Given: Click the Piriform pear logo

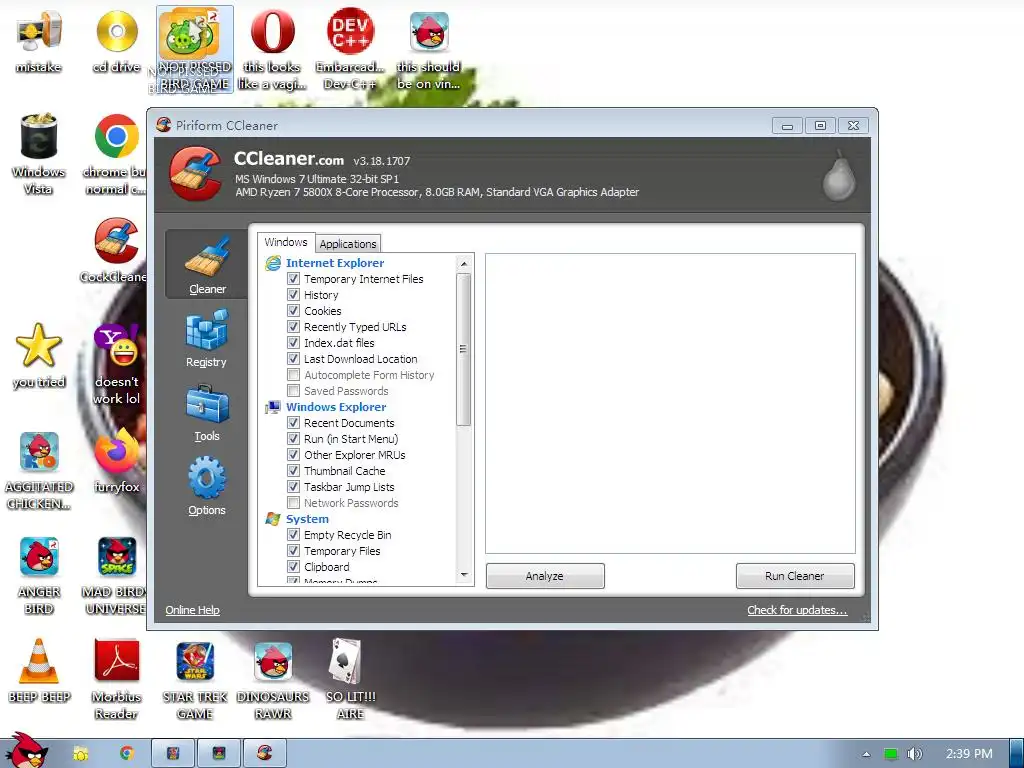Looking at the screenshot, I should click(839, 174).
